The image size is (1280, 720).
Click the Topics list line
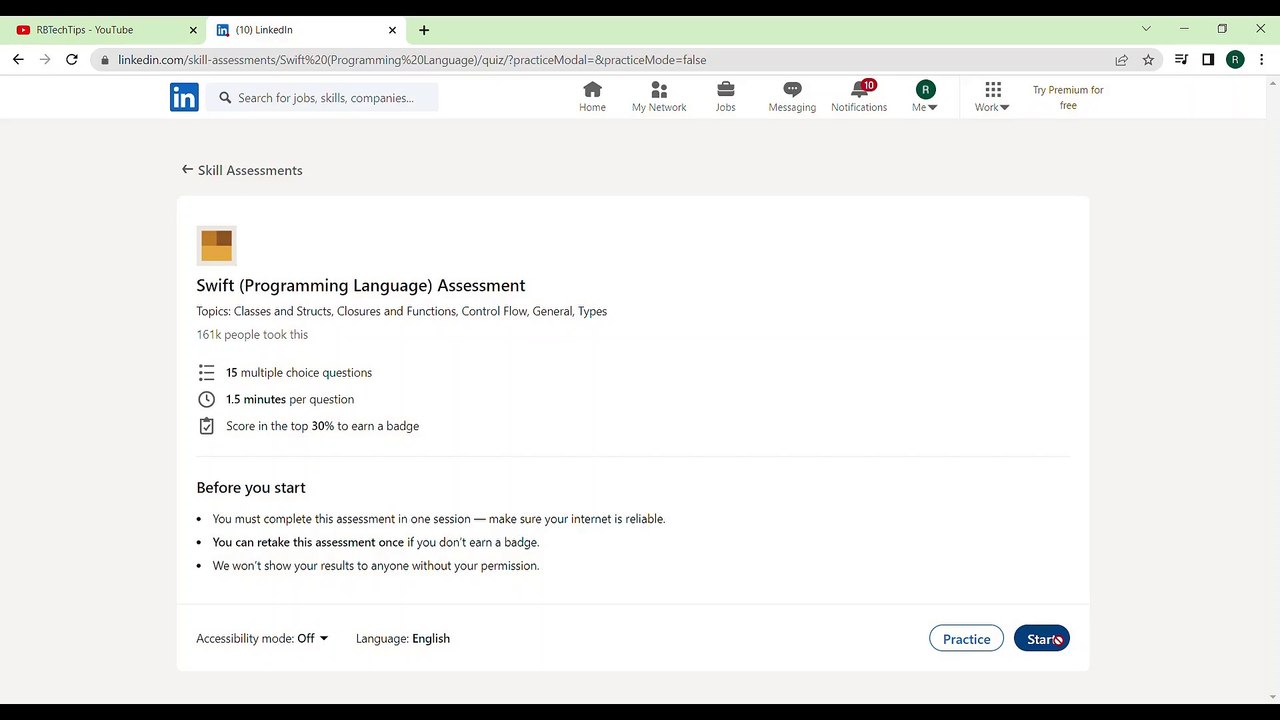click(x=402, y=311)
